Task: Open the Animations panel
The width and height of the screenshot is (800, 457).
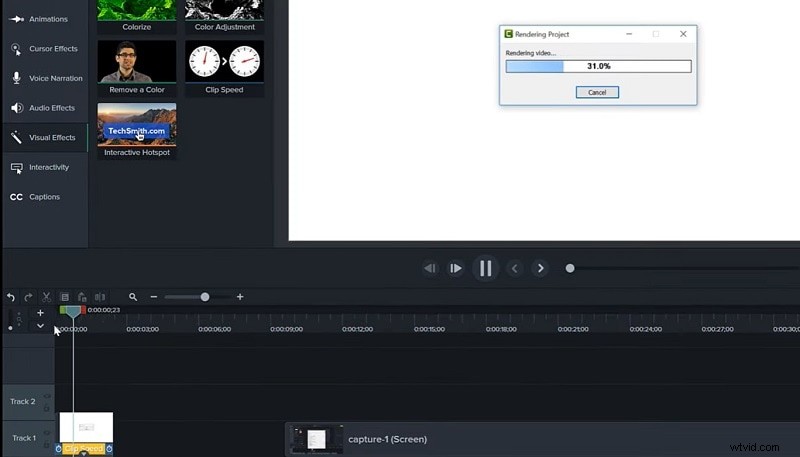Action: pyautogui.click(x=45, y=19)
